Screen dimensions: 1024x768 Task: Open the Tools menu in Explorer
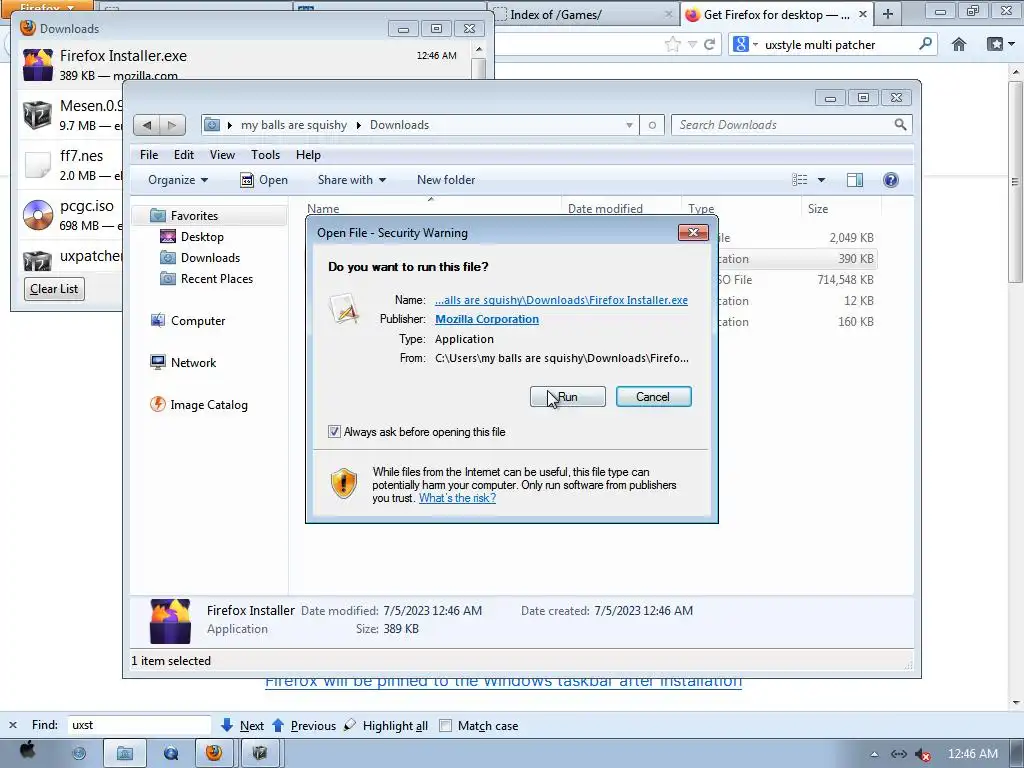265,155
